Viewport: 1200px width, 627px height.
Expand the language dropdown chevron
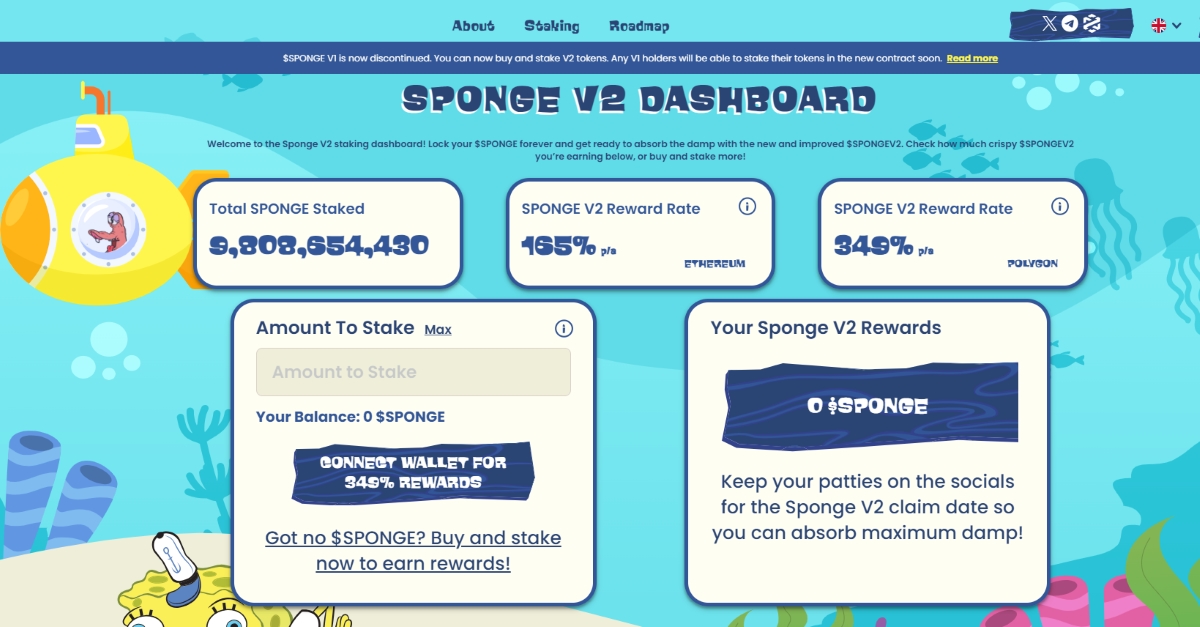tap(1175, 27)
